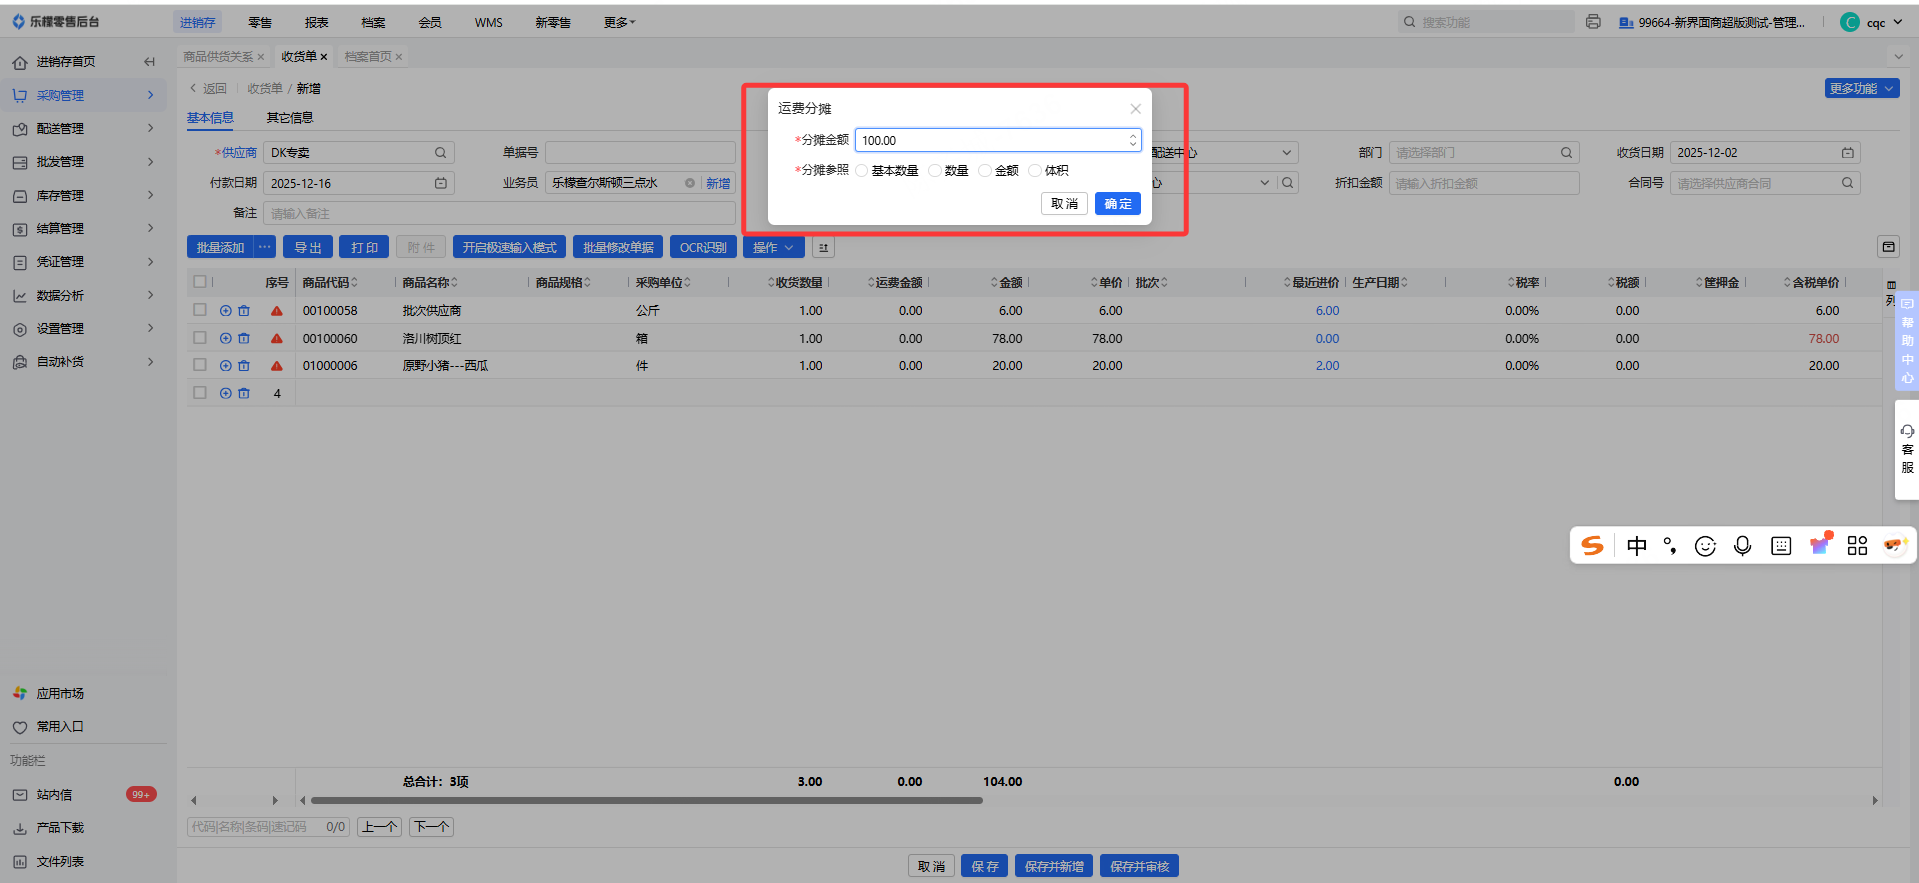
Task: Click the search icon in the 供应商 field
Action: pyautogui.click(x=440, y=153)
